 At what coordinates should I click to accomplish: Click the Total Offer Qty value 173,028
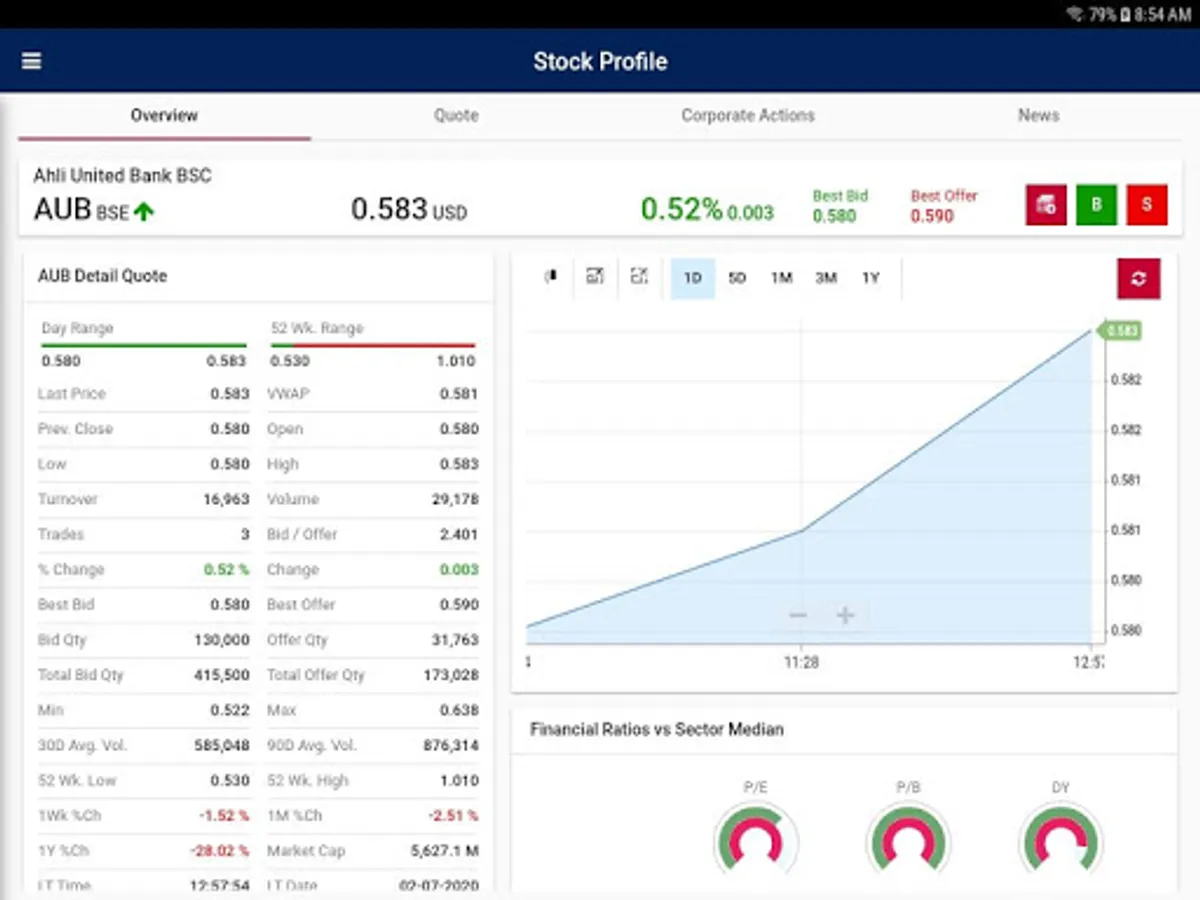pos(451,675)
